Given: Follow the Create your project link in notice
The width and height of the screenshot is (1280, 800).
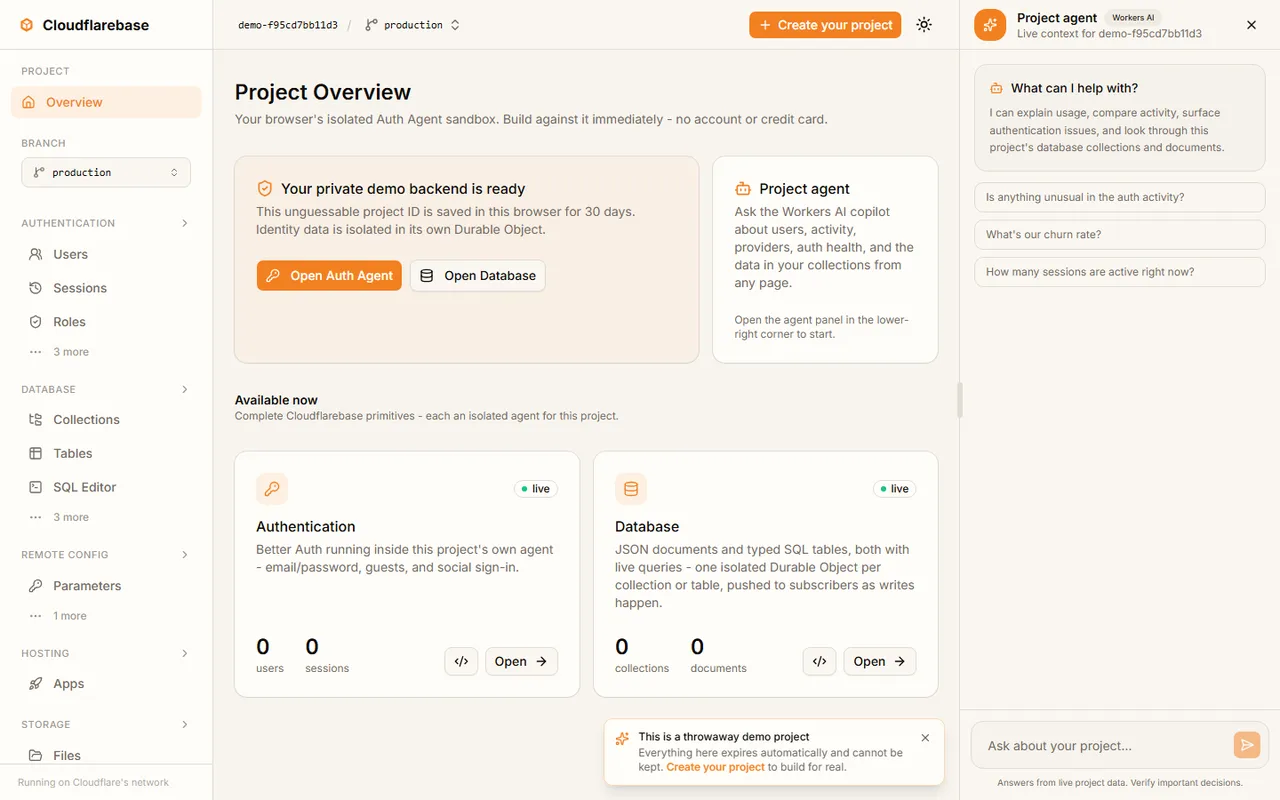Looking at the screenshot, I should (x=715, y=767).
